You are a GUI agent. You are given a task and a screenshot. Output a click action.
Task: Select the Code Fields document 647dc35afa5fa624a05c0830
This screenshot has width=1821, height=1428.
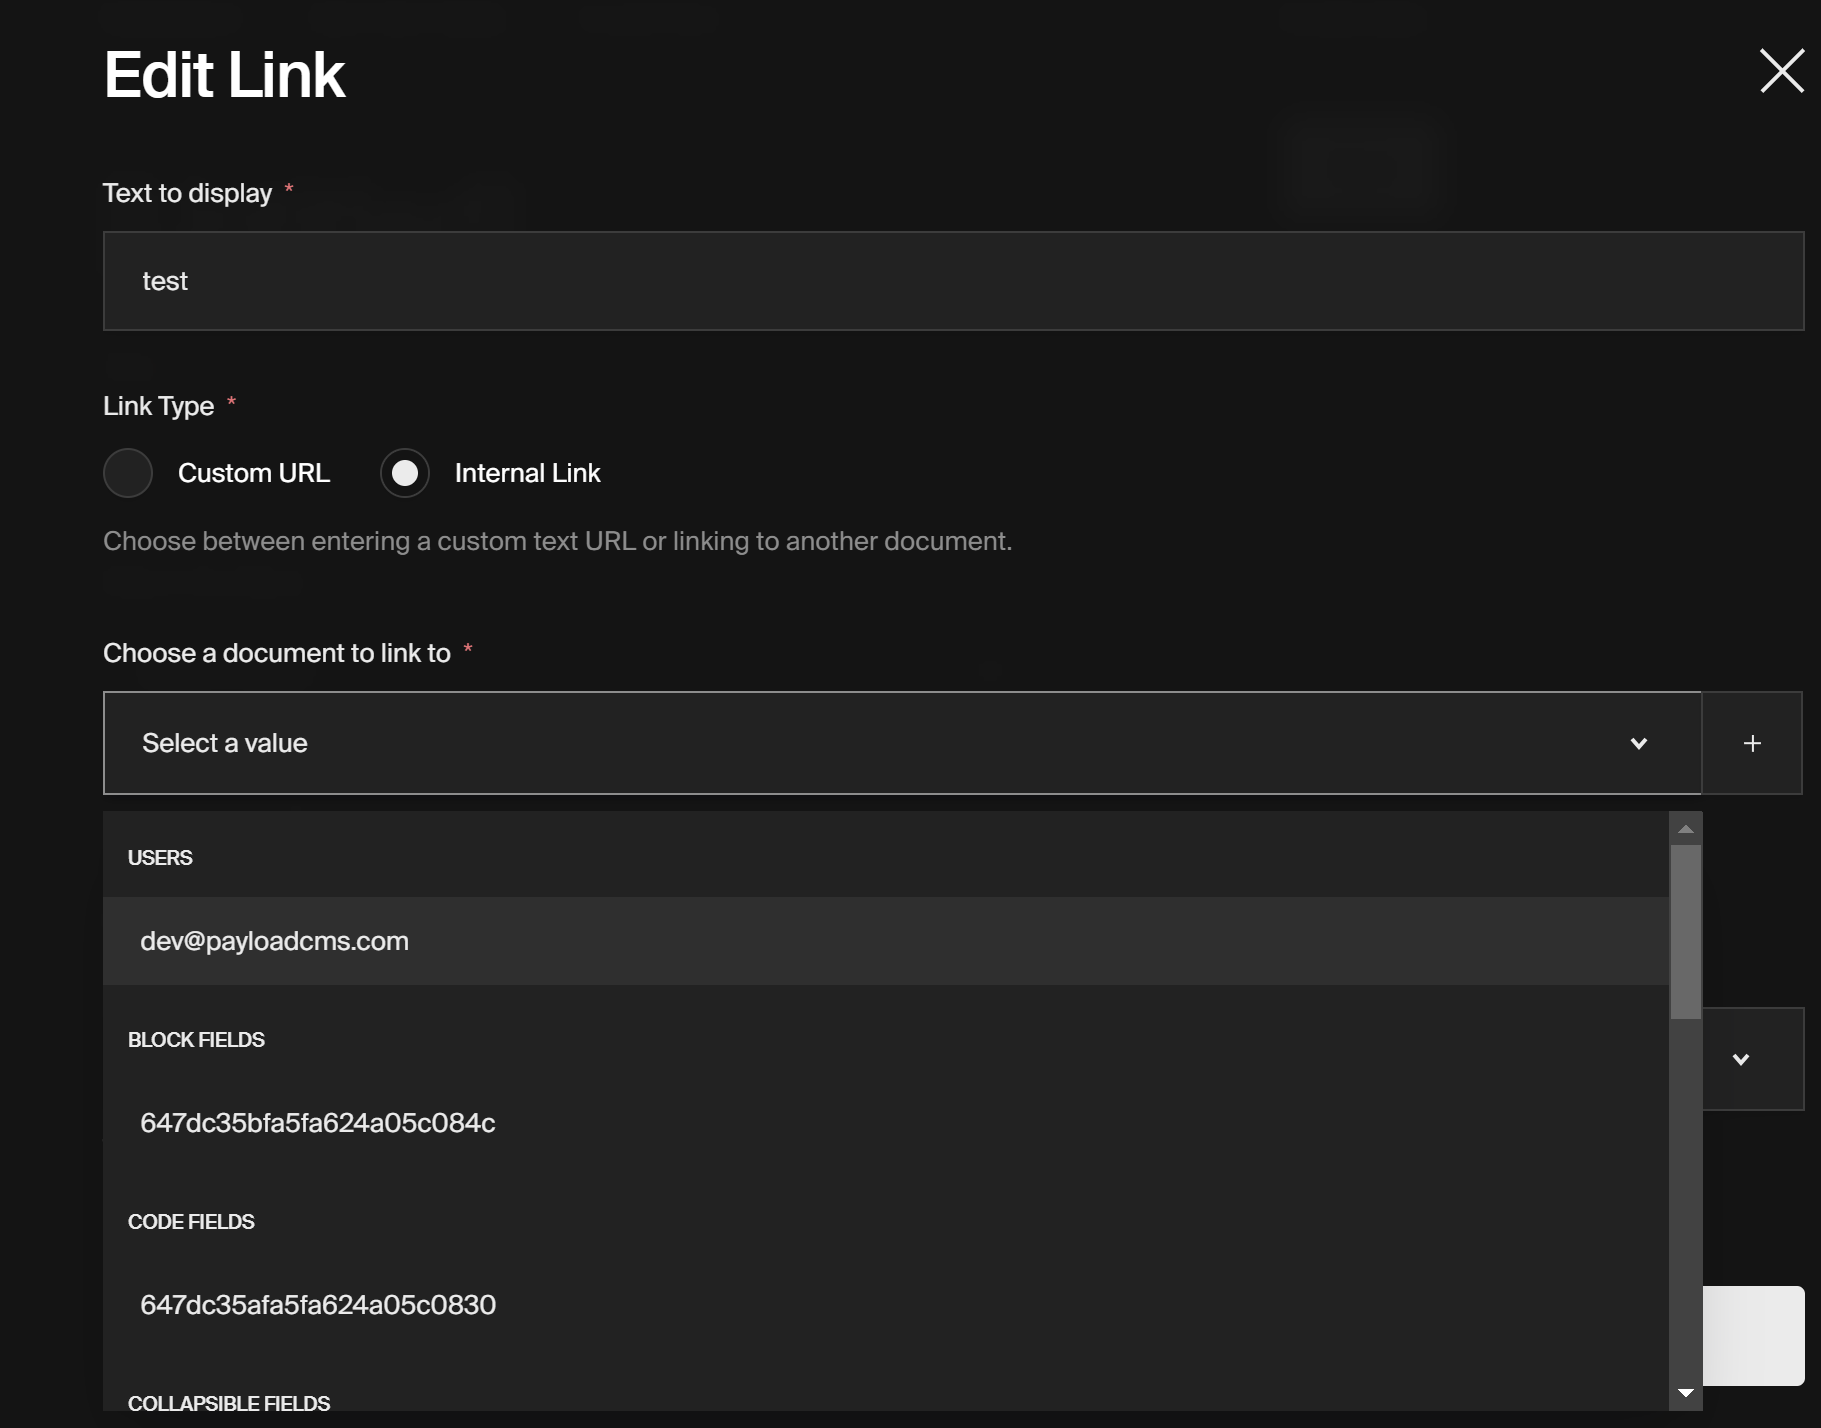[x=317, y=1305]
